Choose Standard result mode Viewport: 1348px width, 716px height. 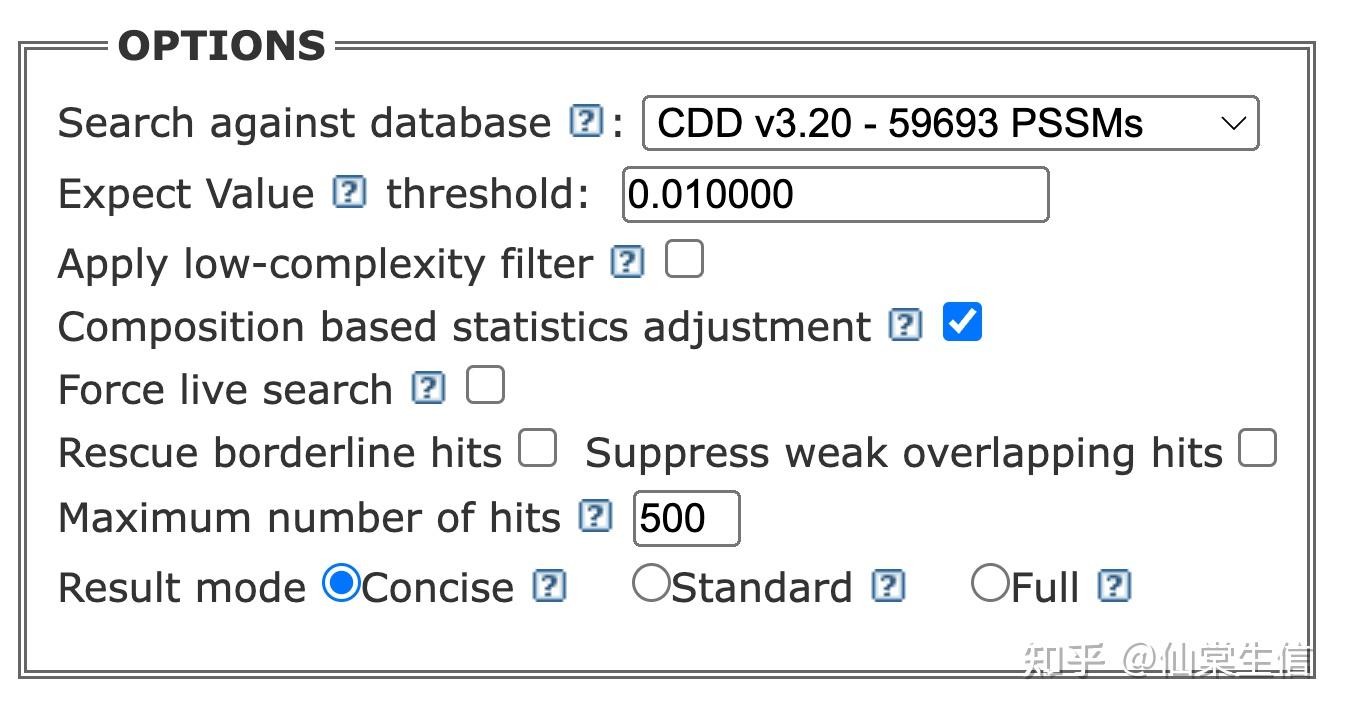(650, 584)
